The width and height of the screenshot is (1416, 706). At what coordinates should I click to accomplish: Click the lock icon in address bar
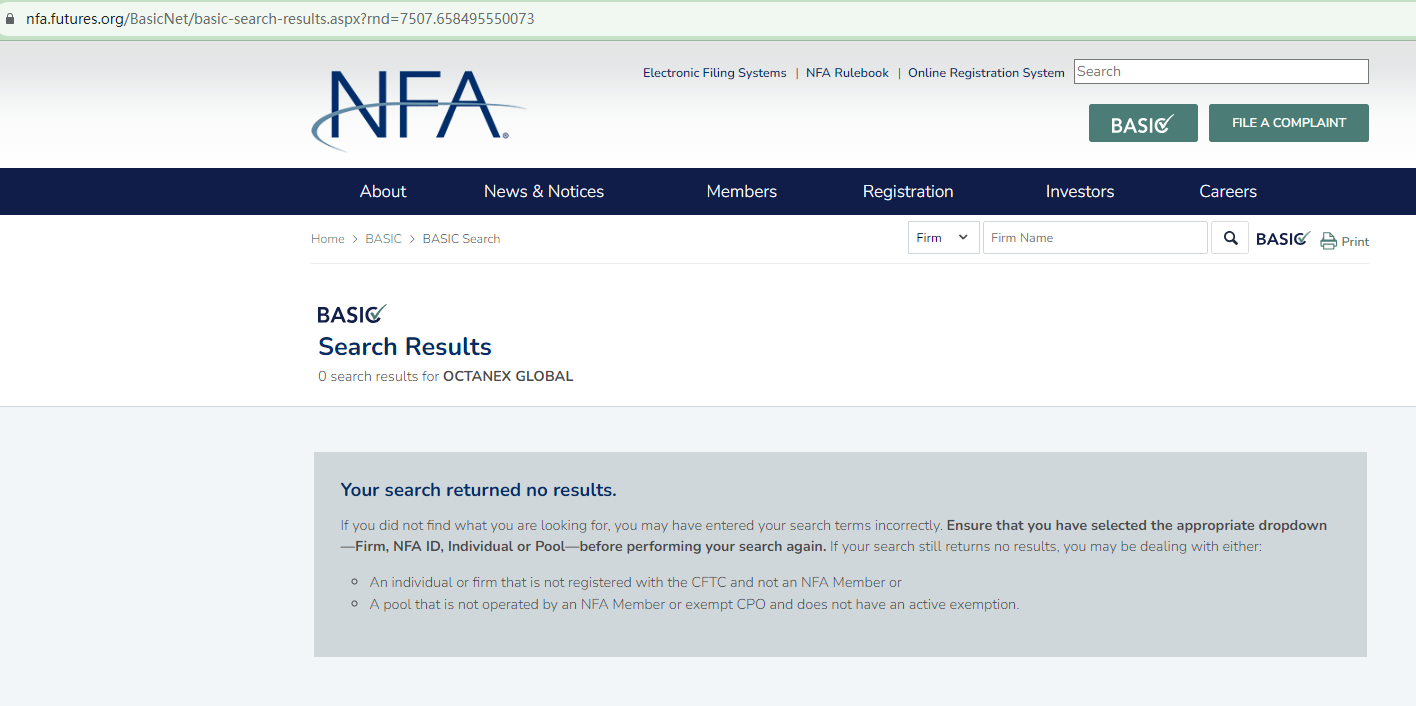tap(10, 19)
